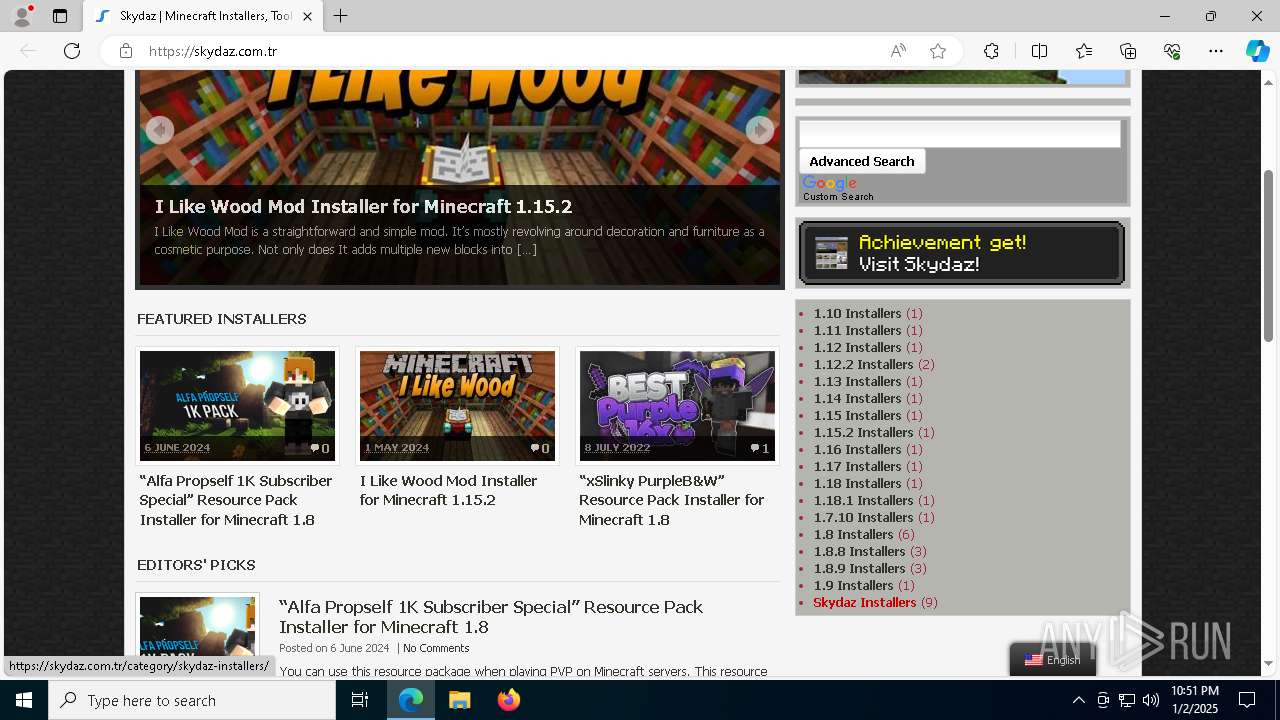This screenshot has height=720, width=1280.
Task: Open the Extensions puzzle icon
Action: (991, 51)
